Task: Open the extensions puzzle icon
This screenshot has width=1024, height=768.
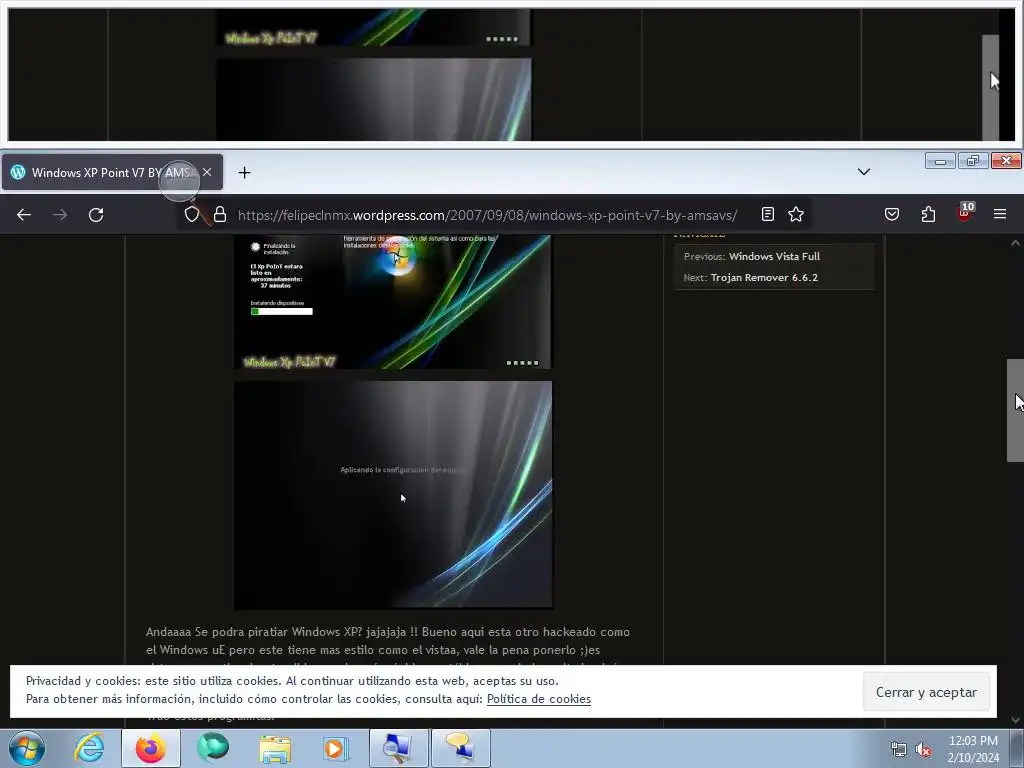Action: coord(928,214)
